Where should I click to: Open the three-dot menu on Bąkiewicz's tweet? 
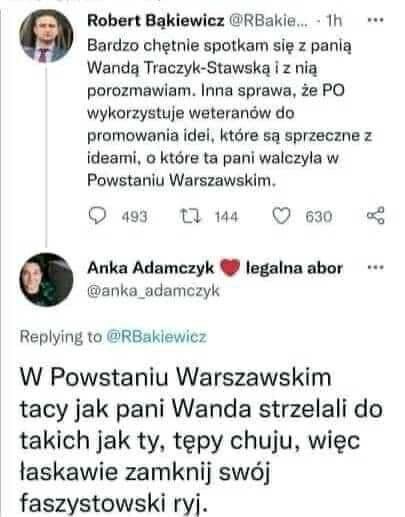point(375,20)
